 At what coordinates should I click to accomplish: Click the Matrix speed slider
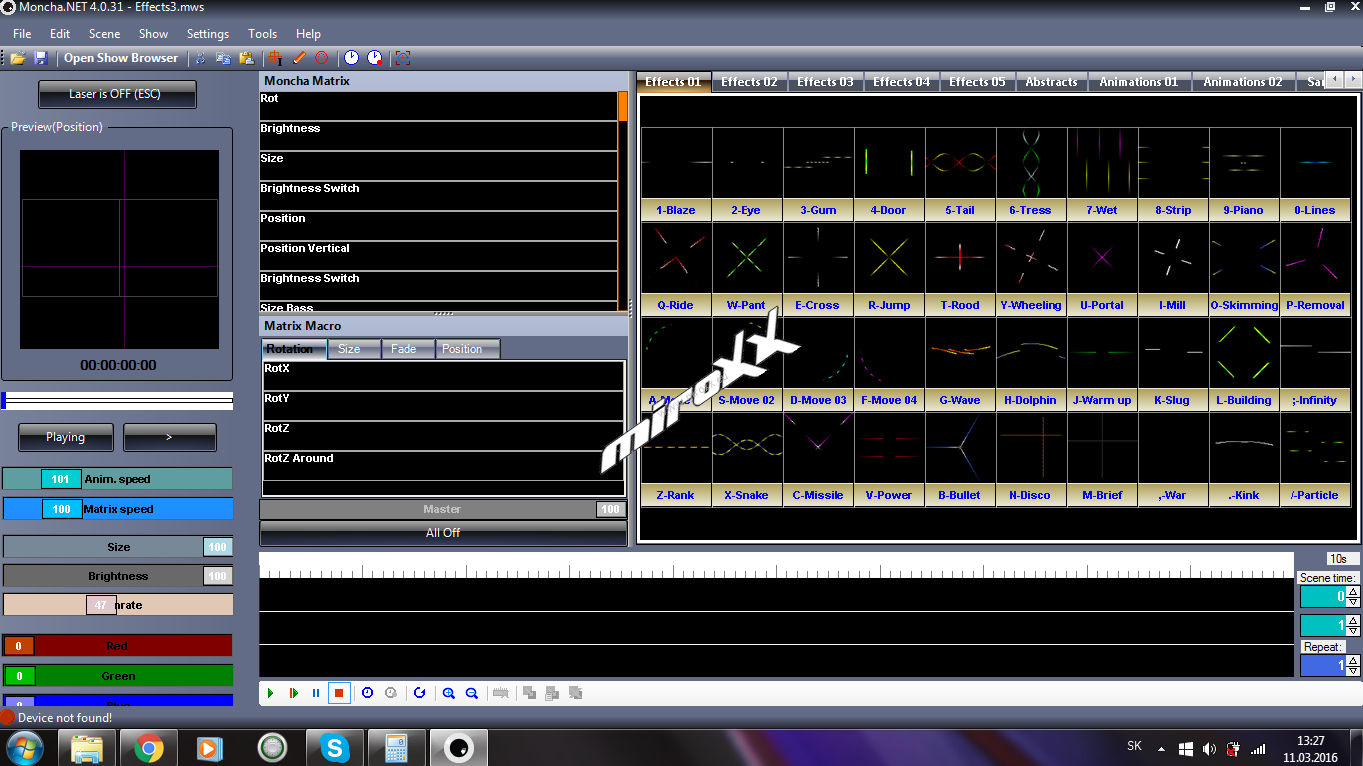[x=117, y=509]
